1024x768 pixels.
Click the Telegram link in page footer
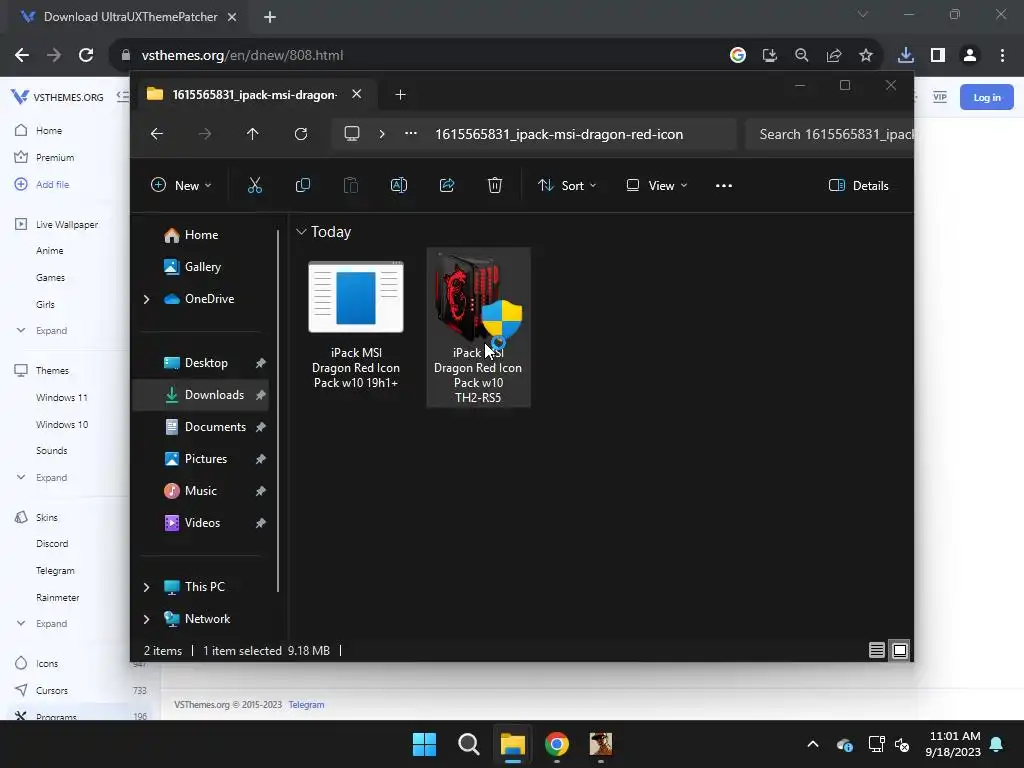pyautogui.click(x=306, y=705)
